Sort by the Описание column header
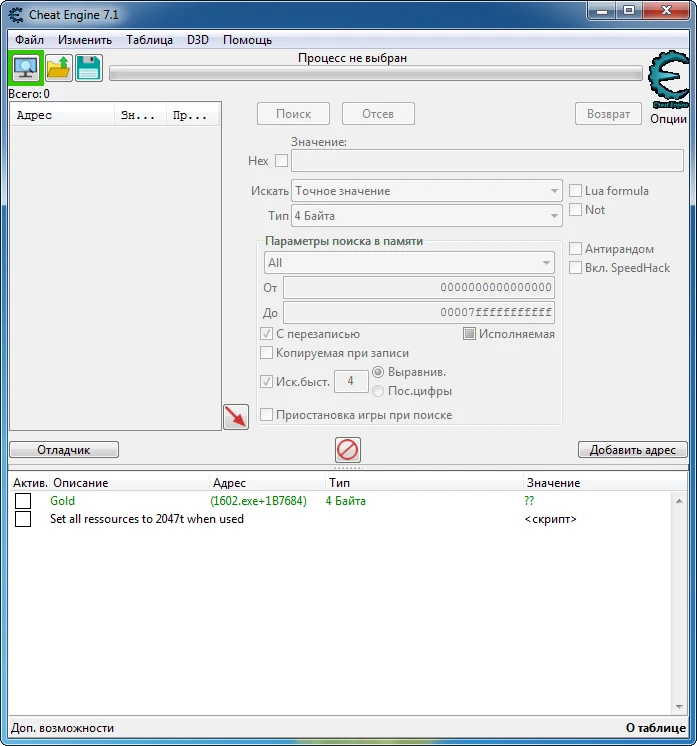This screenshot has height=746, width=697. click(129, 483)
